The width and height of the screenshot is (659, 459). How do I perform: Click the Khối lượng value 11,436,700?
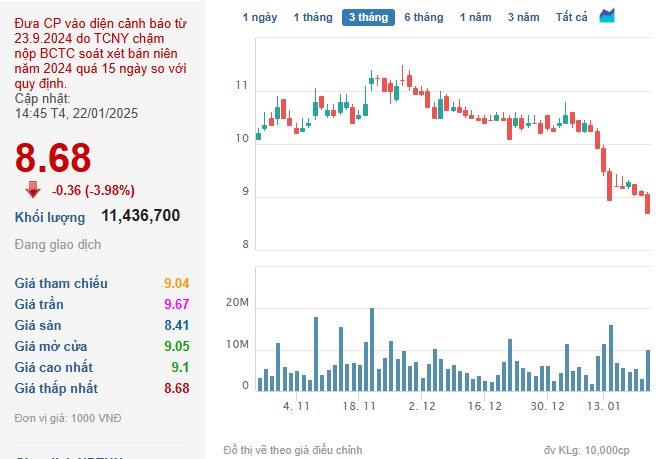pyautogui.click(x=140, y=216)
